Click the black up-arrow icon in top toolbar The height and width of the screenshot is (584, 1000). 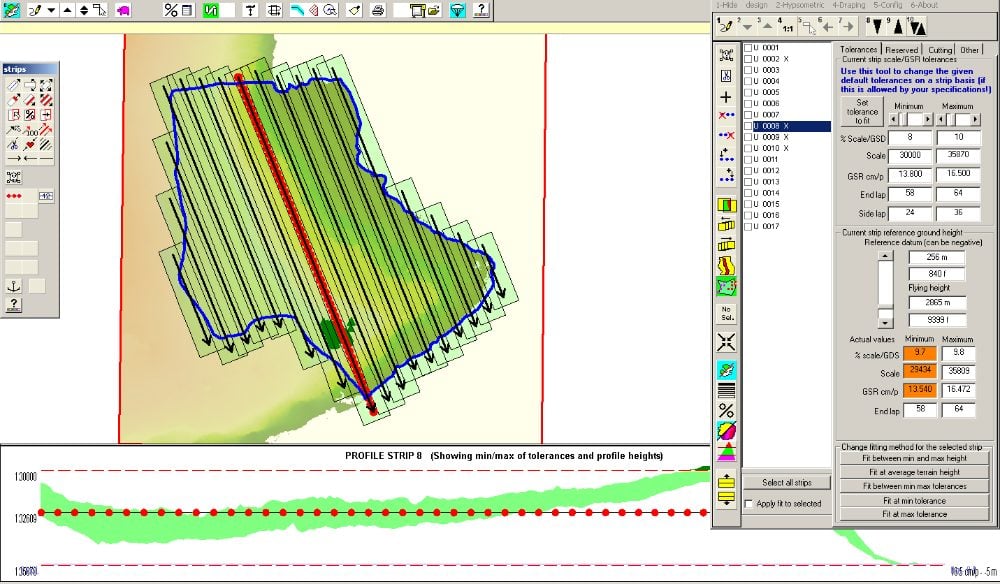pyautogui.click(x=68, y=10)
